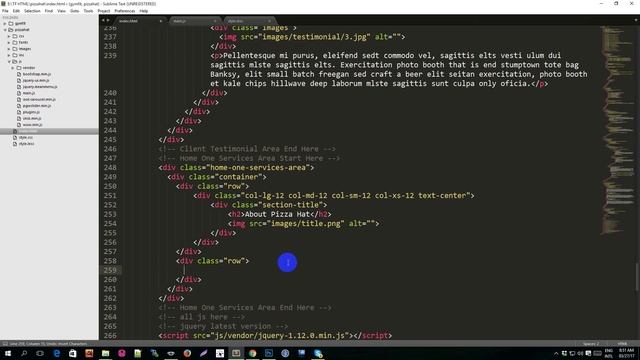Click line number 248 in gutter
640x360 pixels.
110,167
